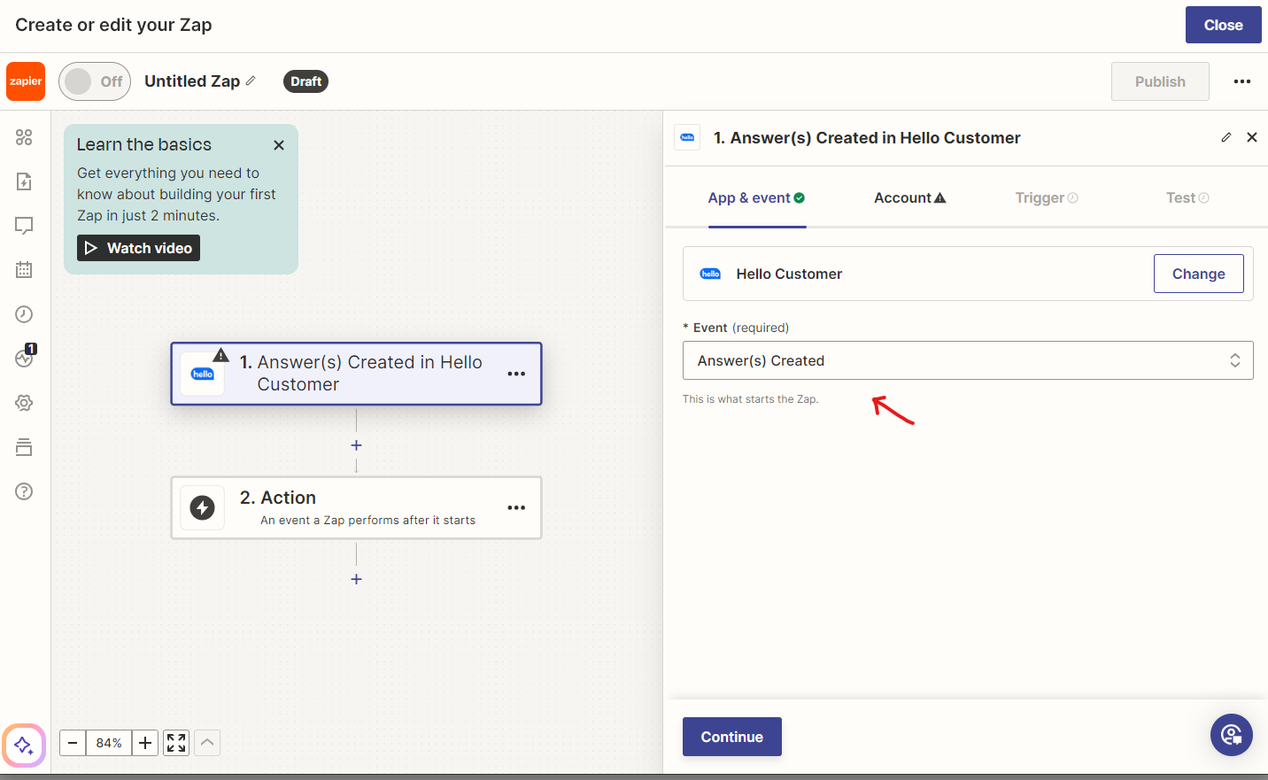Open the three-dot menu on trigger step
The height and width of the screenshot is (780, 1268).
pos(516,374)
